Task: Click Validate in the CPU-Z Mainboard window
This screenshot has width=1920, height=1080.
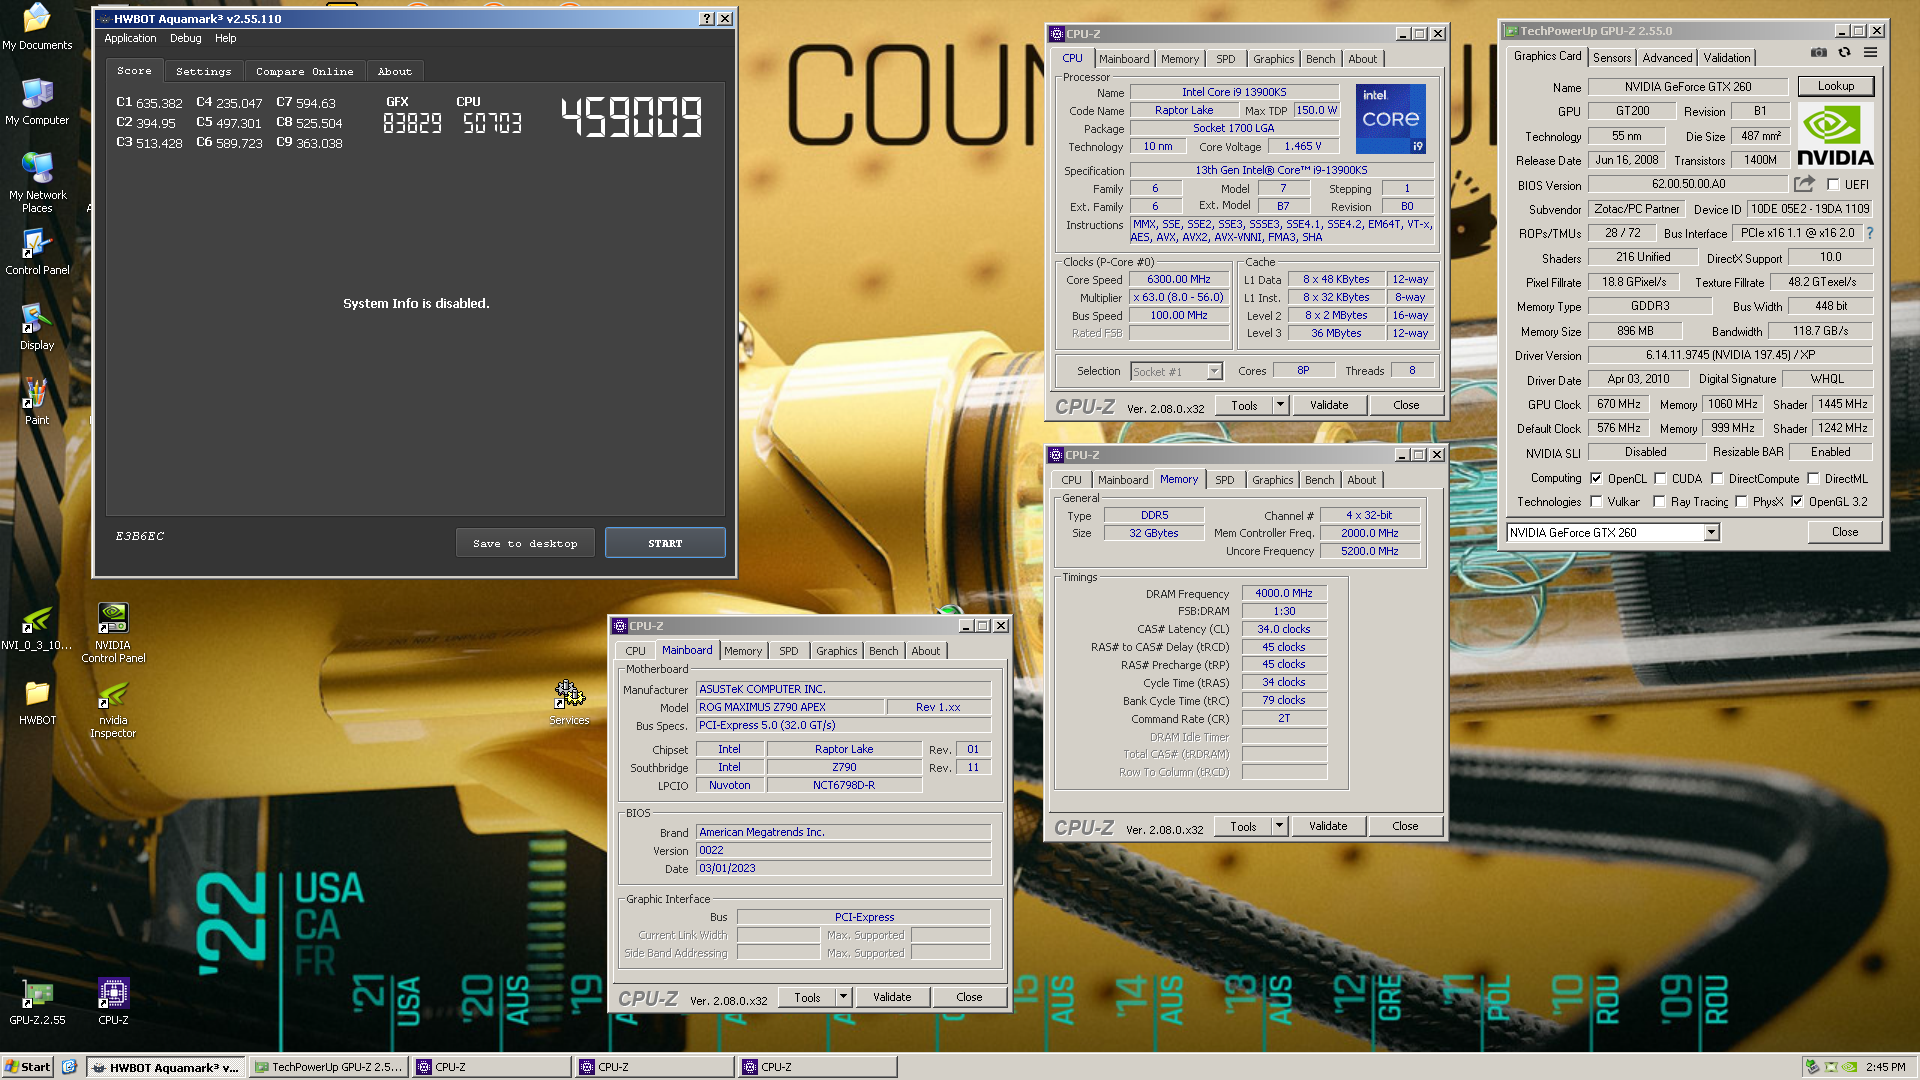Action: point(891,997)
